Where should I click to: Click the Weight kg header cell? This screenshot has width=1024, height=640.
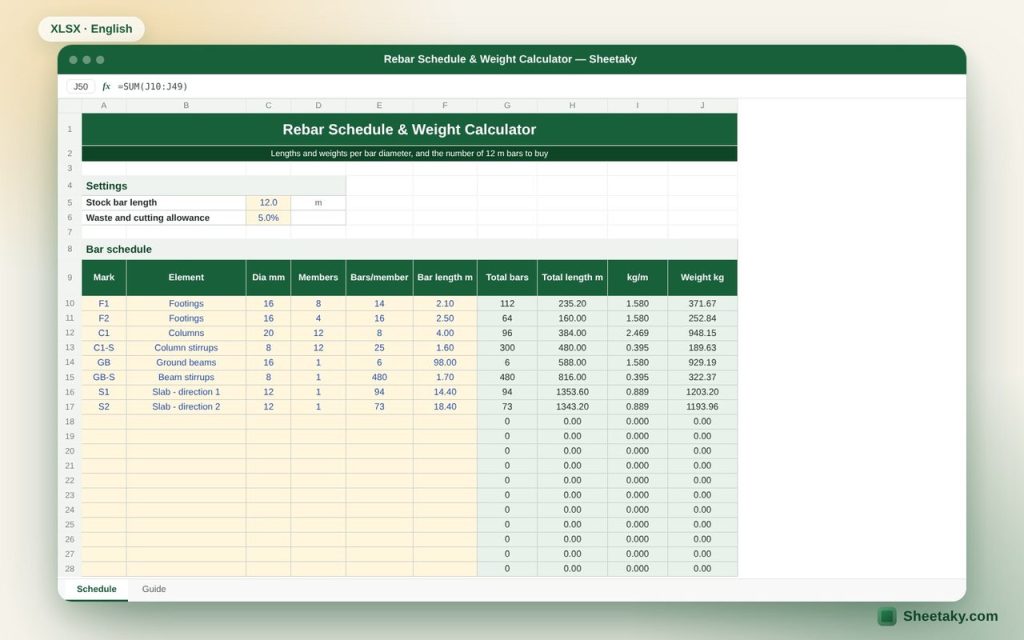pyautogui.click(x=703, y=278)
